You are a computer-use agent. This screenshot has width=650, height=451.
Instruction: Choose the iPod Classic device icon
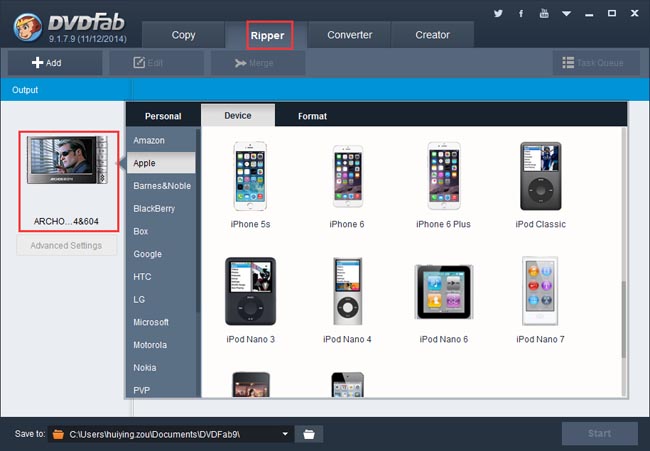pos(541,176)
